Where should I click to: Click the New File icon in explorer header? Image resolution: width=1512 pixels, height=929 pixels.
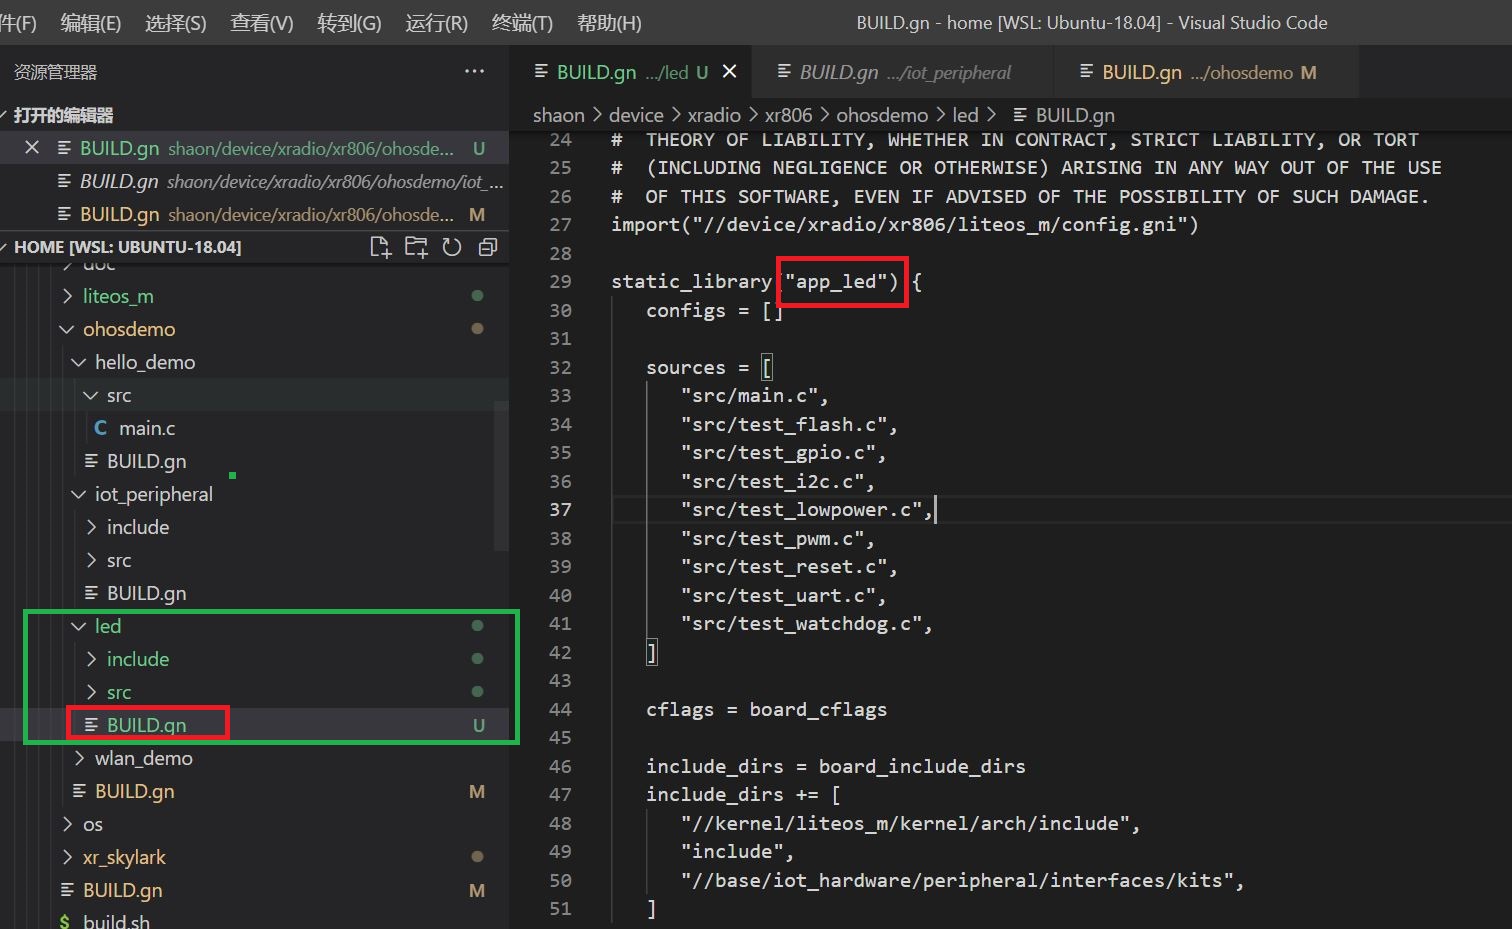click(x=380, y=247)
